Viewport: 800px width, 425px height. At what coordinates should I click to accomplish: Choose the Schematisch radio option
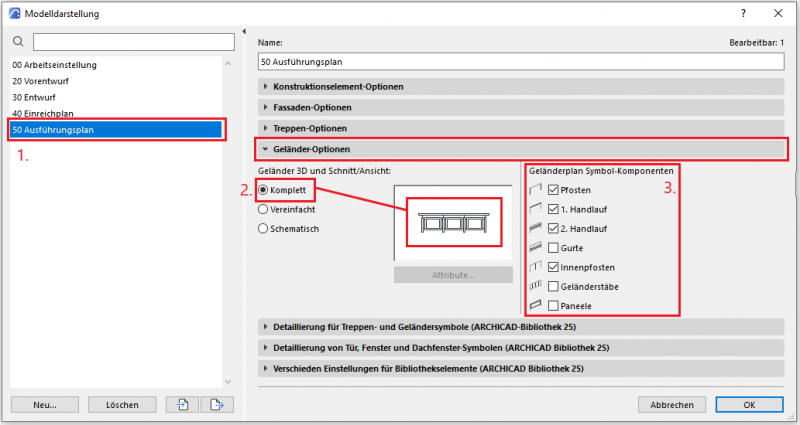click(264, 229)
